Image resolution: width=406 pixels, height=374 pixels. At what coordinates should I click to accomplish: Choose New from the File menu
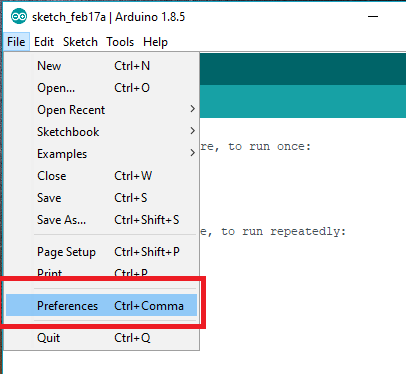pyautogui.click(x=101, y=66)
